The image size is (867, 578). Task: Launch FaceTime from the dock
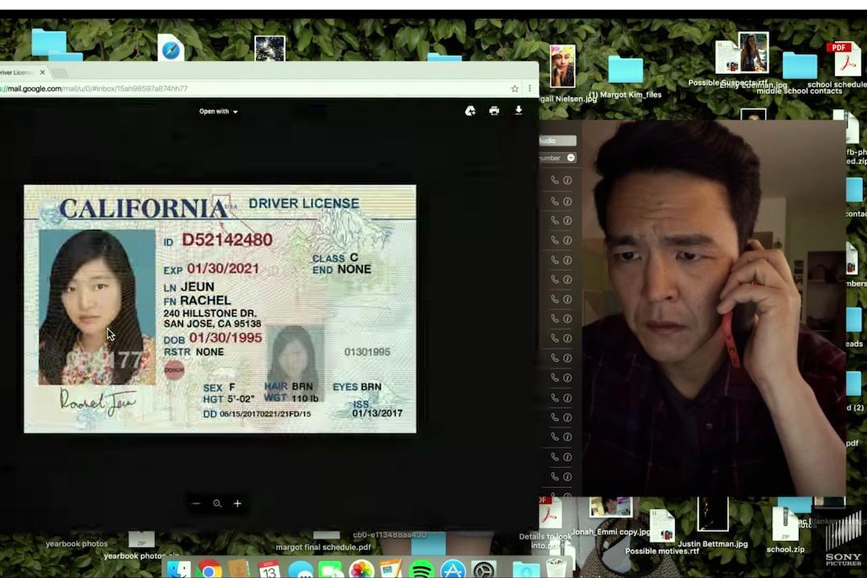(x=331, y=570)
